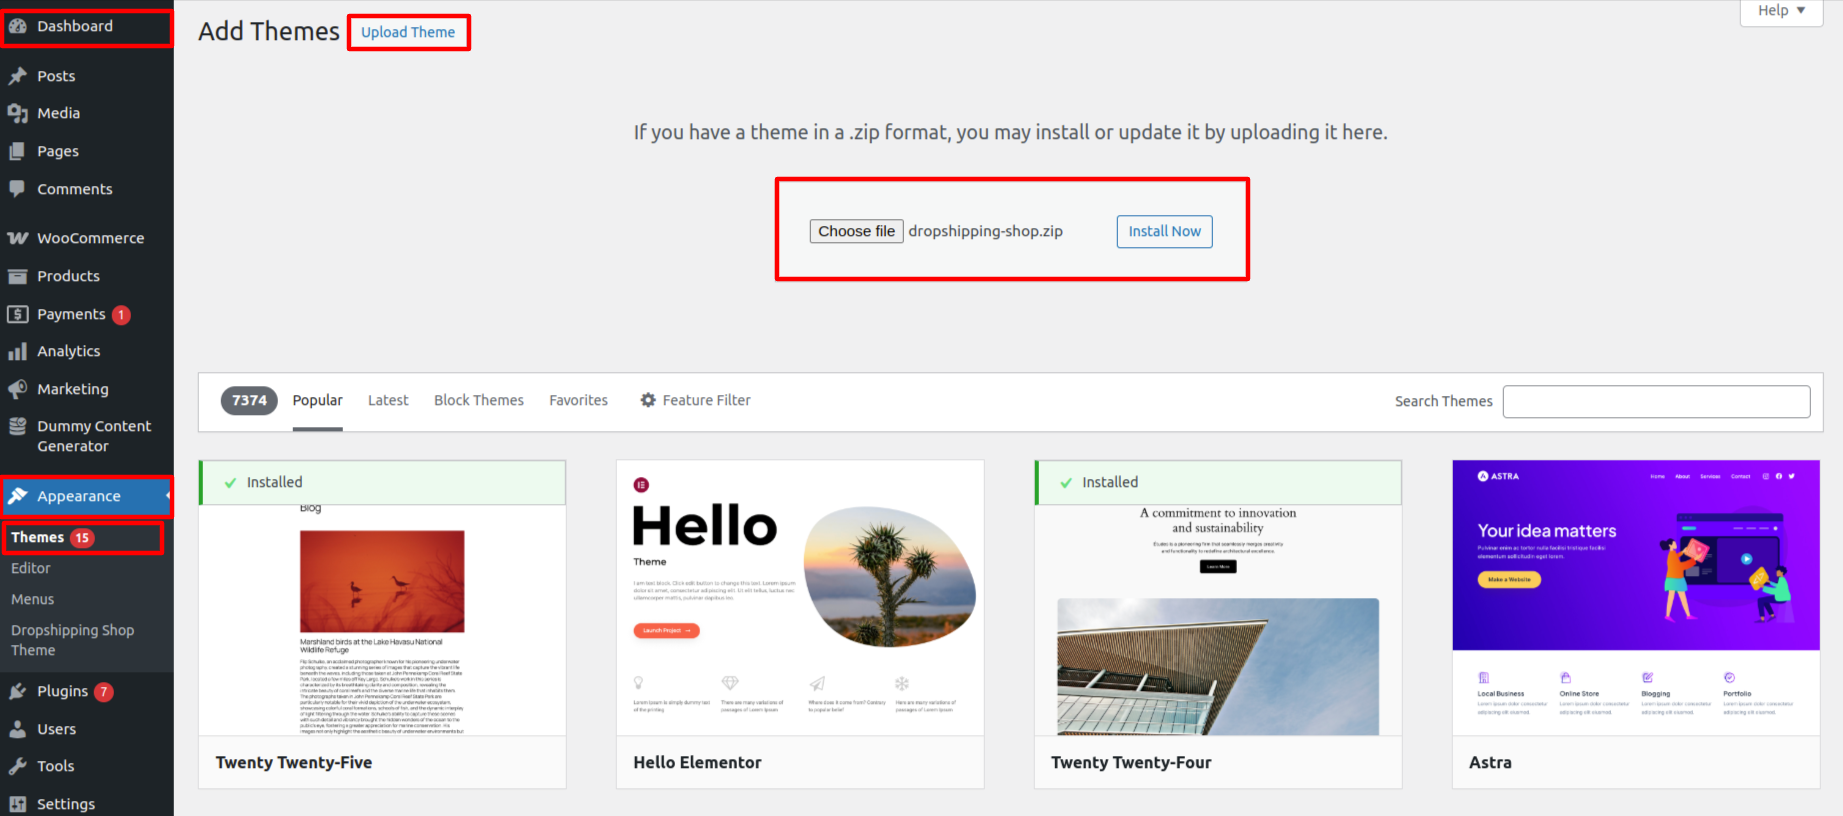Click the Comments speech bubble icon

17,189
